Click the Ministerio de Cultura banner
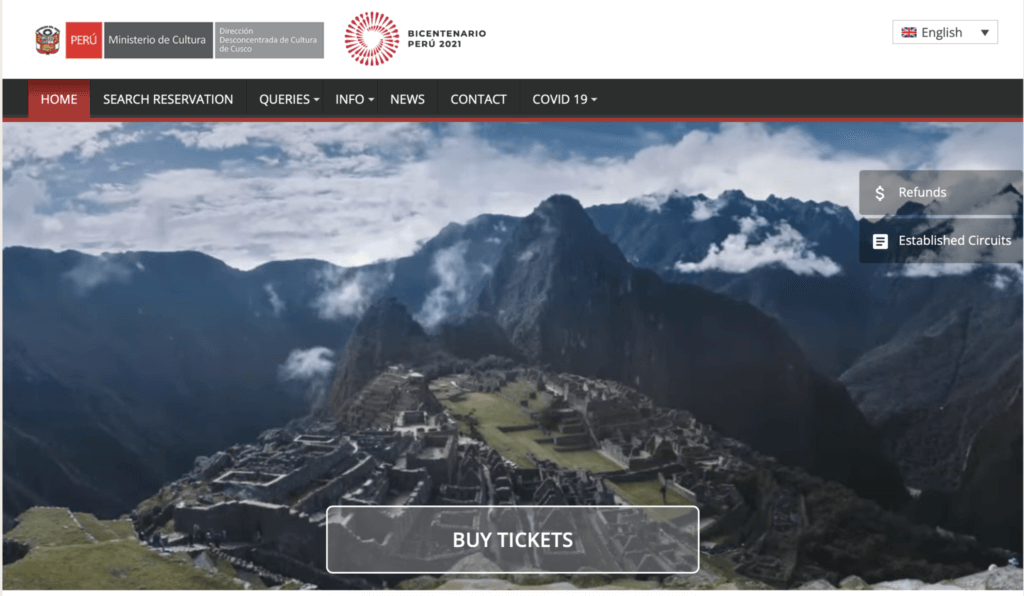Viewport: 1024px width, 596px height. 158,40
